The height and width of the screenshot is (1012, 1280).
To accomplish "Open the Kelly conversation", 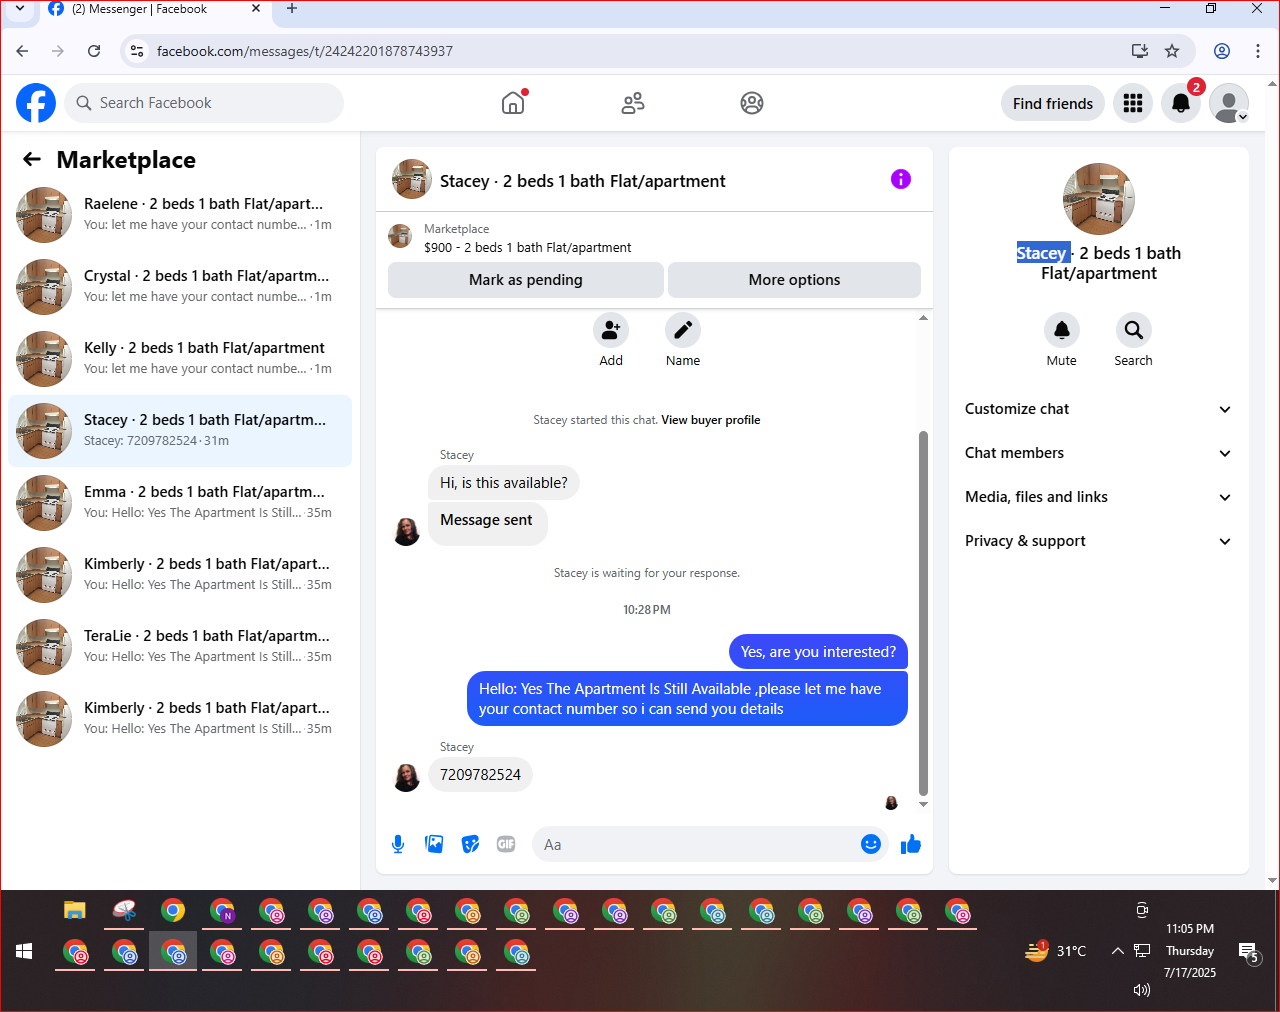I will click(x=180, y=359).
